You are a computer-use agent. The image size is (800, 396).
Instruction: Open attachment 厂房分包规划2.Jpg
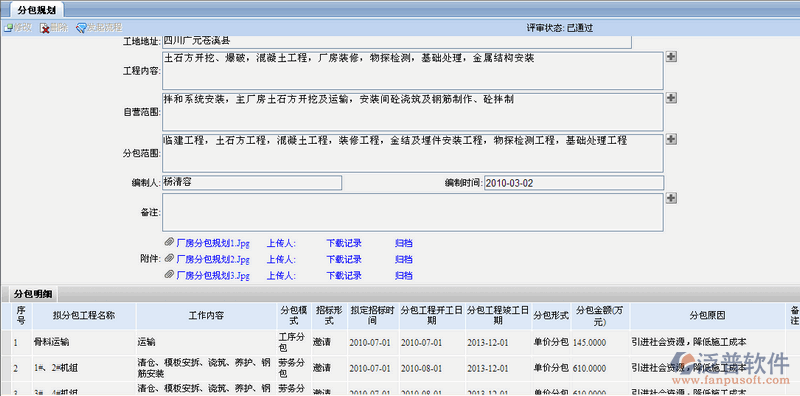(213, 260)
